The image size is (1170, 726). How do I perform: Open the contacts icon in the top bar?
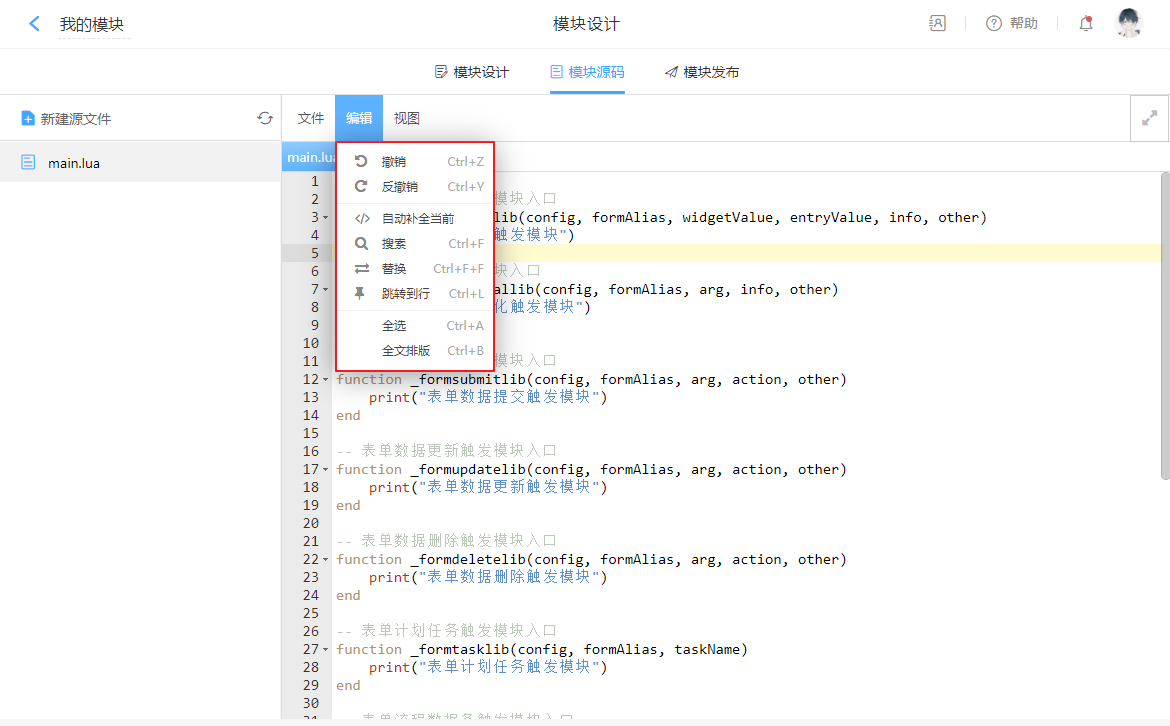point(937,24)
